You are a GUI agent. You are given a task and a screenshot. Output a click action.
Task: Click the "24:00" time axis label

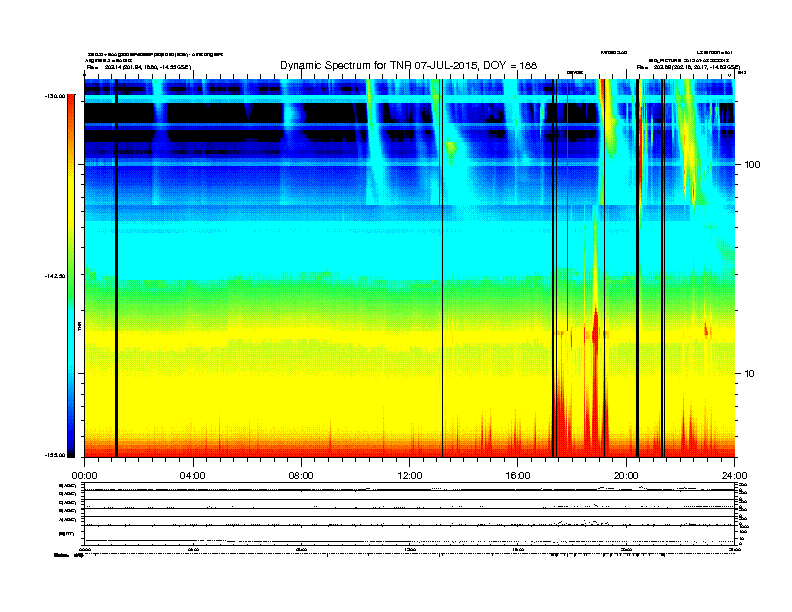coord(734,476)
